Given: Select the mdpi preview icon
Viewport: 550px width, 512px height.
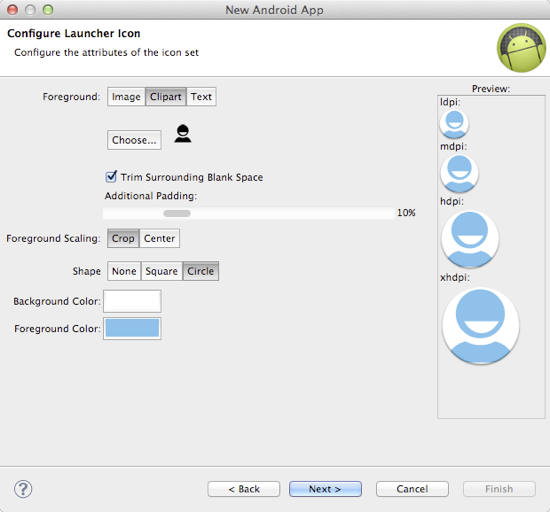Looking at the screenshot, I should [459, 174].
